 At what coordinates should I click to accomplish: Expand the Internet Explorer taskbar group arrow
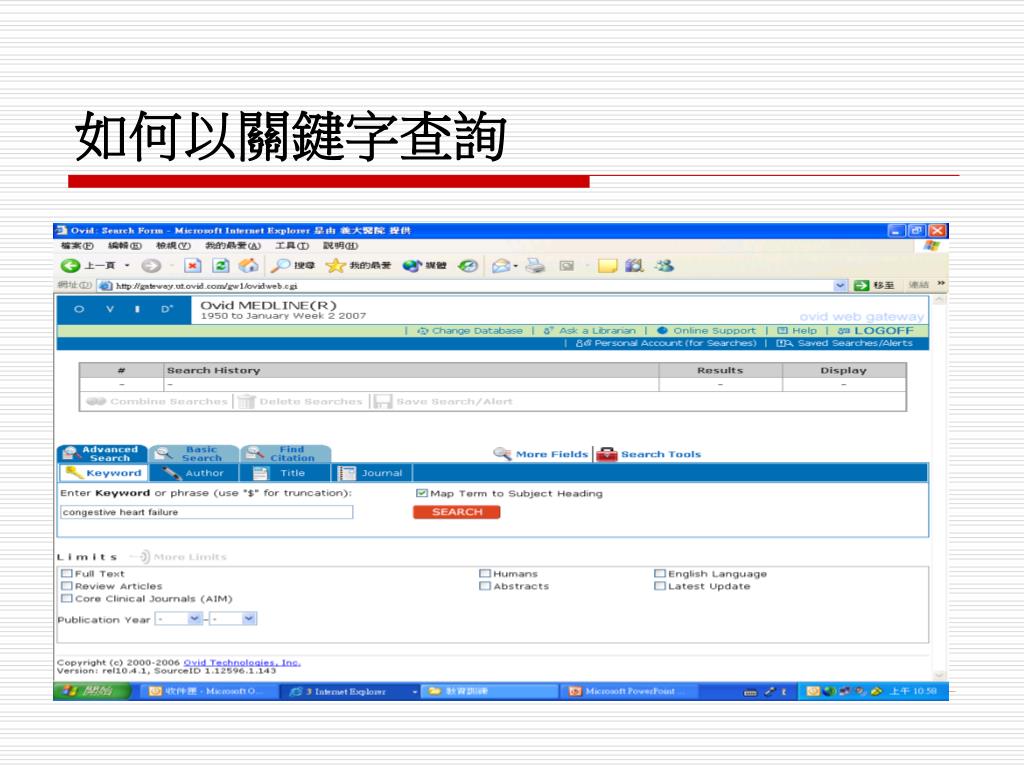point(415,691)
